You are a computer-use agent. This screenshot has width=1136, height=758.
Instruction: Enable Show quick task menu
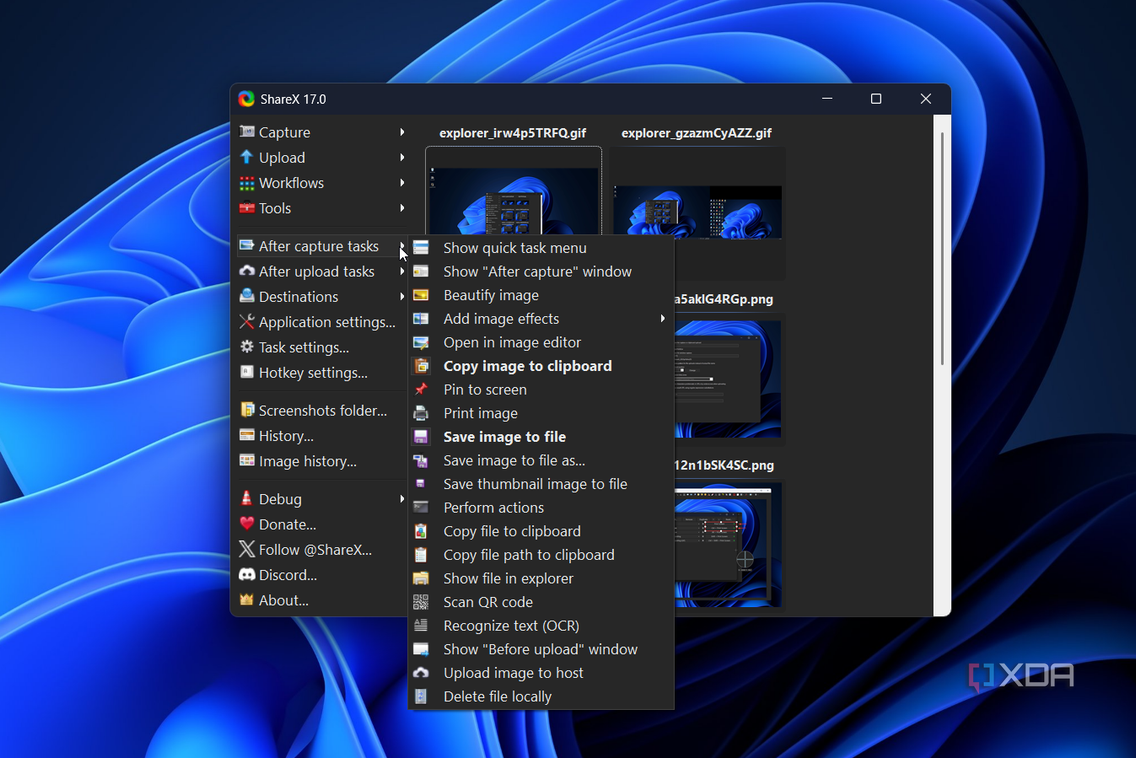point(541,248)
